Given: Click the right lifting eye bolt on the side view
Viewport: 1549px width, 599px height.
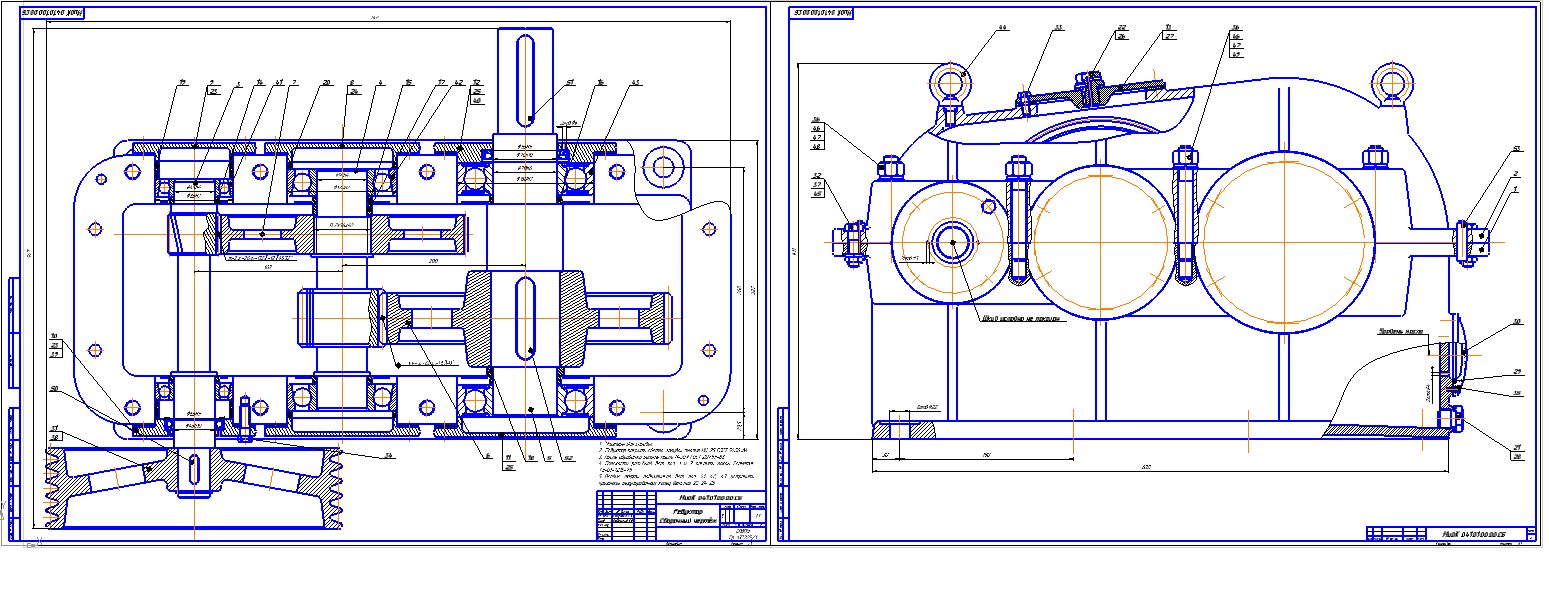Looking at the screenshot, I should coord(1390,83).
